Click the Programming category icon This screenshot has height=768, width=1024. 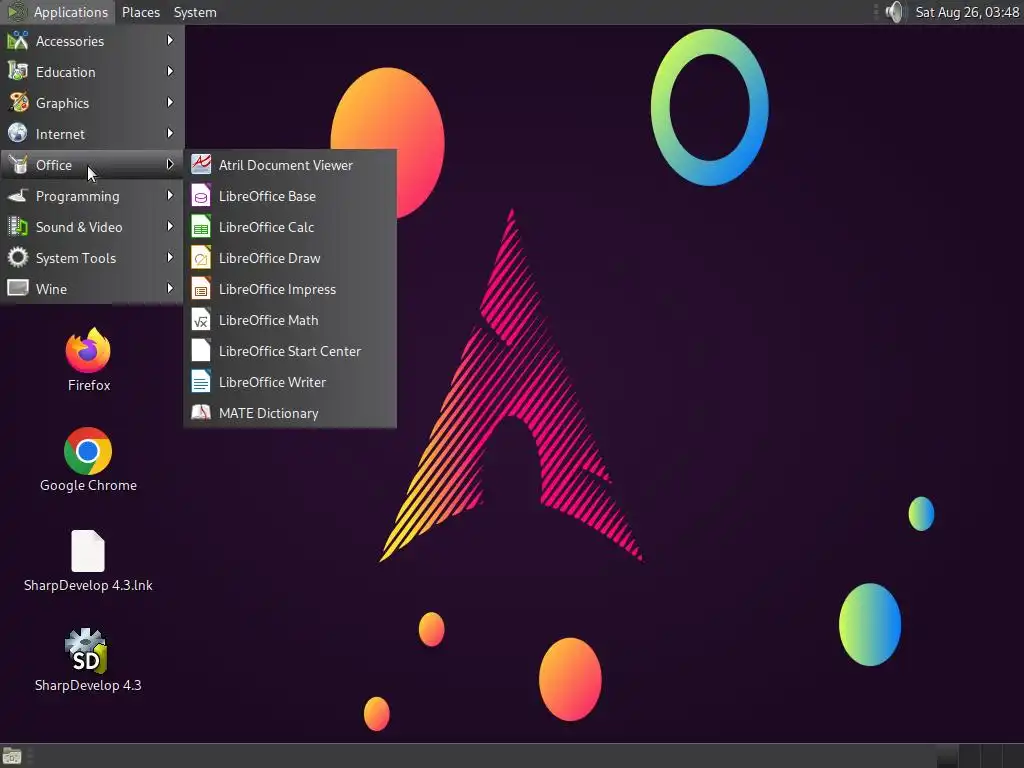[18, 195]
